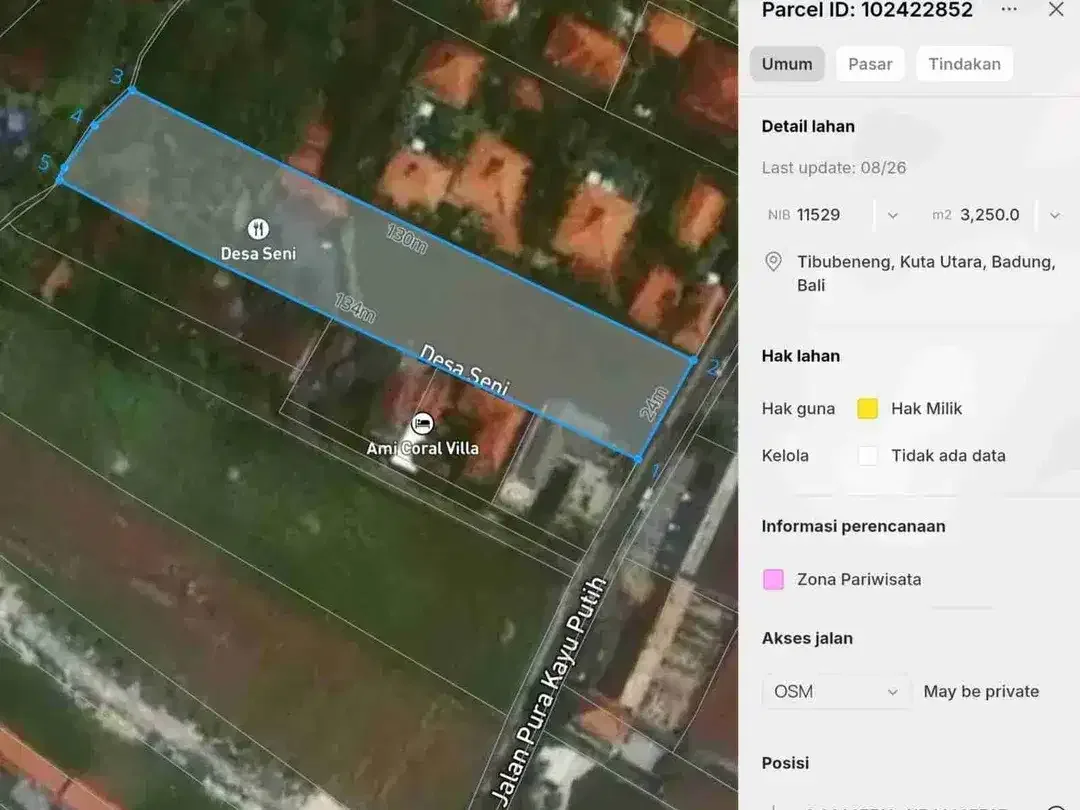Select parcel vertex point 3

[132, 90]
